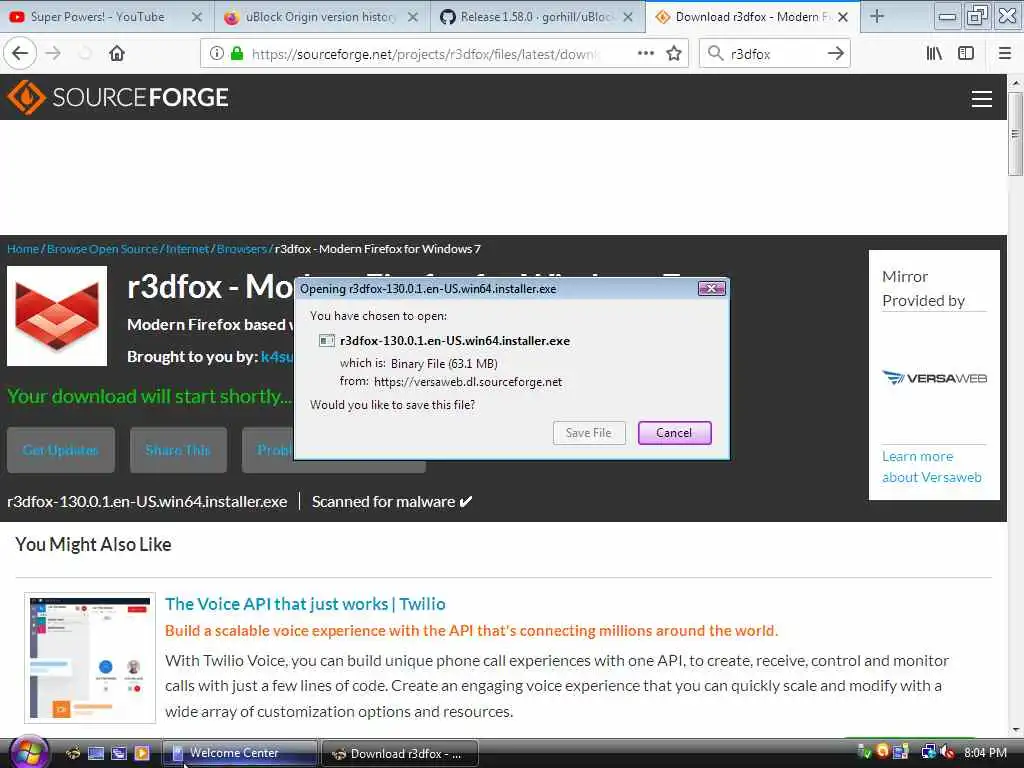Click the r3dfox red fox project logo
This screenshot has width=1024, height=768.
(57, 316)
